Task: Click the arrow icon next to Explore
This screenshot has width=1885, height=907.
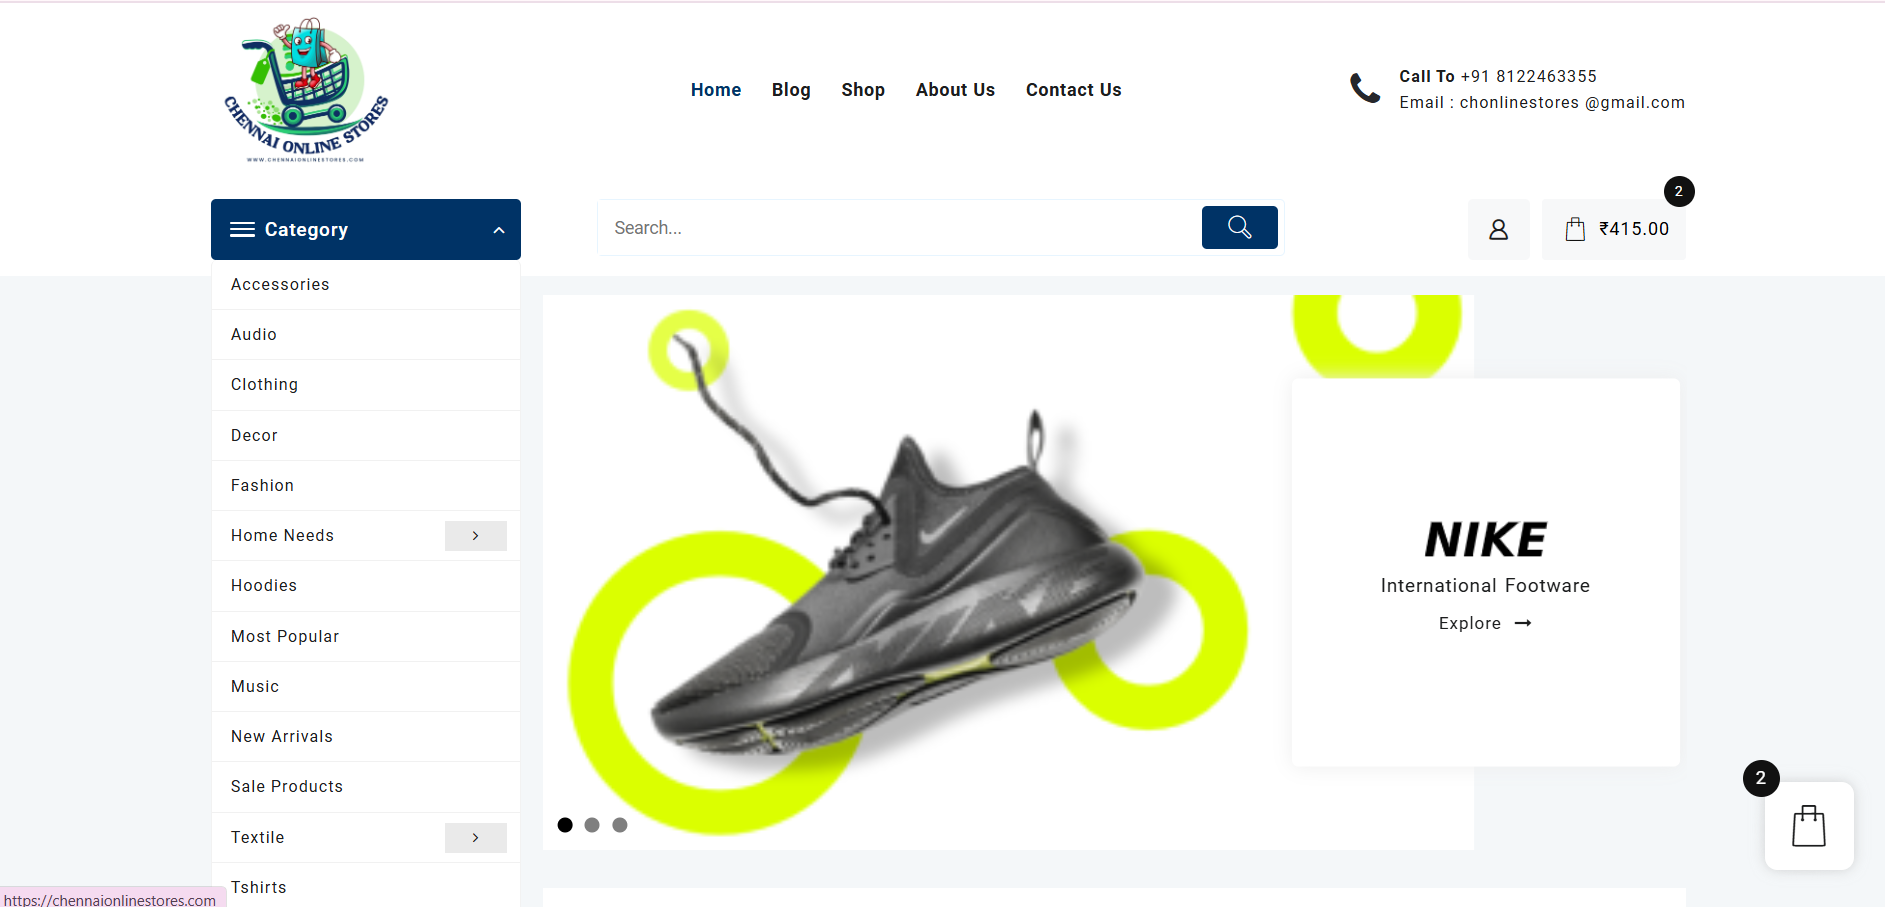Action: pos(1523,623)
